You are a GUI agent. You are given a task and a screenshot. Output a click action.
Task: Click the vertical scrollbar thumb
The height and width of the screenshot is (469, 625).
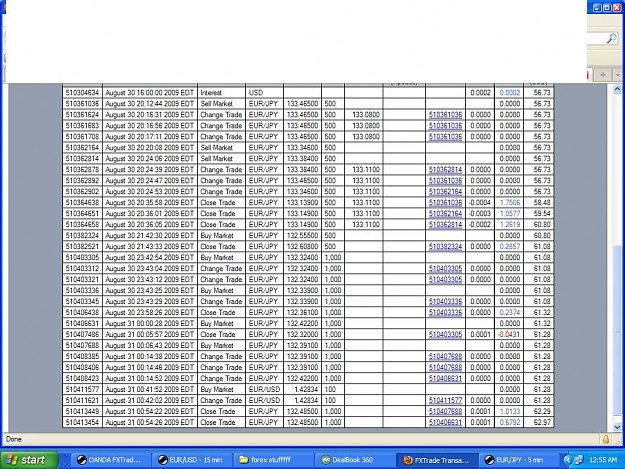coord(617,331)
